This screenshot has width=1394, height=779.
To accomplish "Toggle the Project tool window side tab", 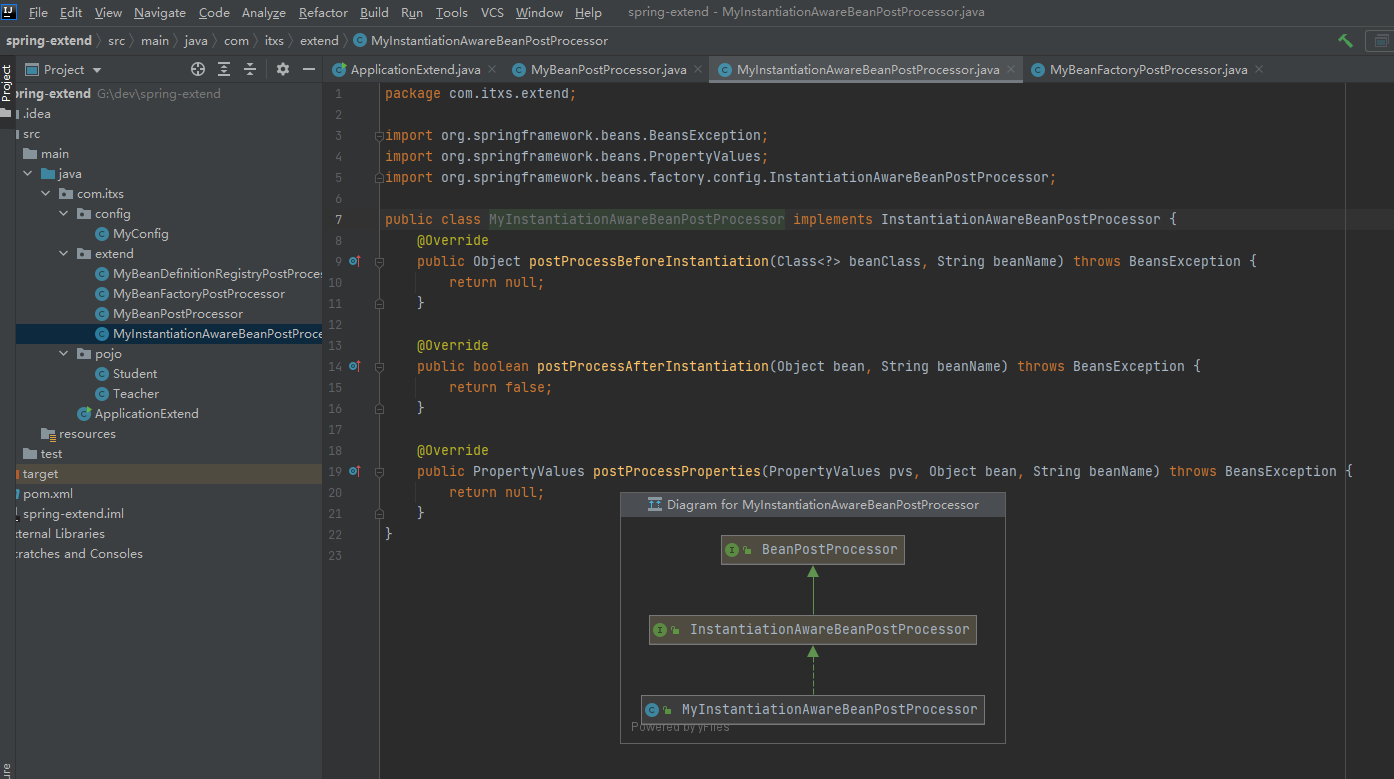I will point(6,83).
